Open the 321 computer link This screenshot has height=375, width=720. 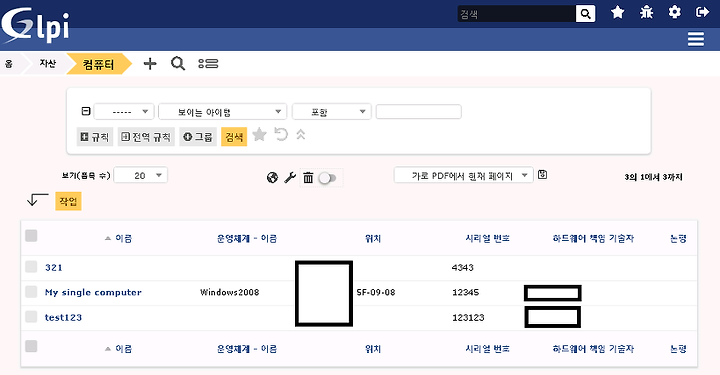[x=54, y=268]
